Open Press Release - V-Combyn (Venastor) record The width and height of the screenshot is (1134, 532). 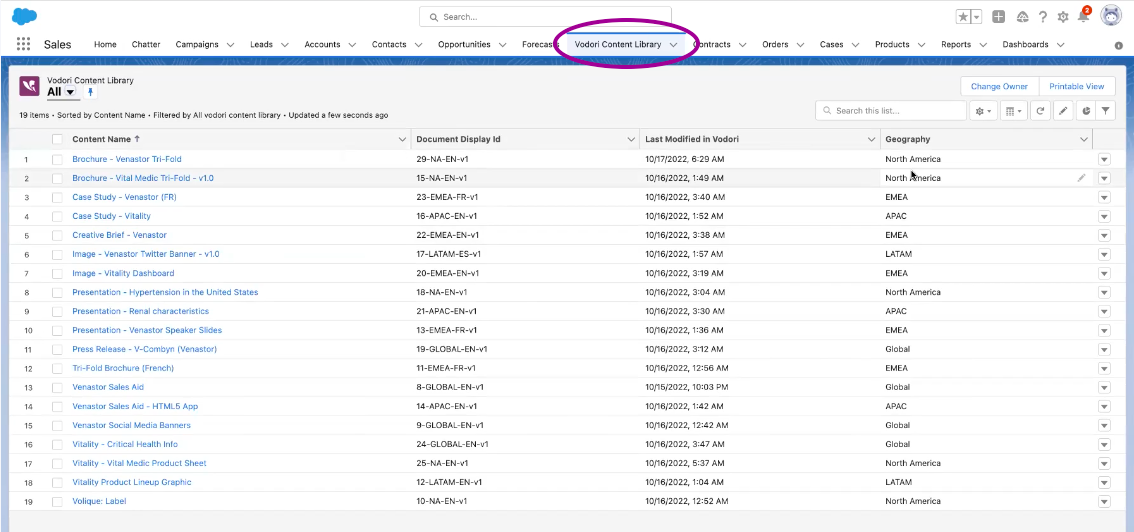click(145, 349)
